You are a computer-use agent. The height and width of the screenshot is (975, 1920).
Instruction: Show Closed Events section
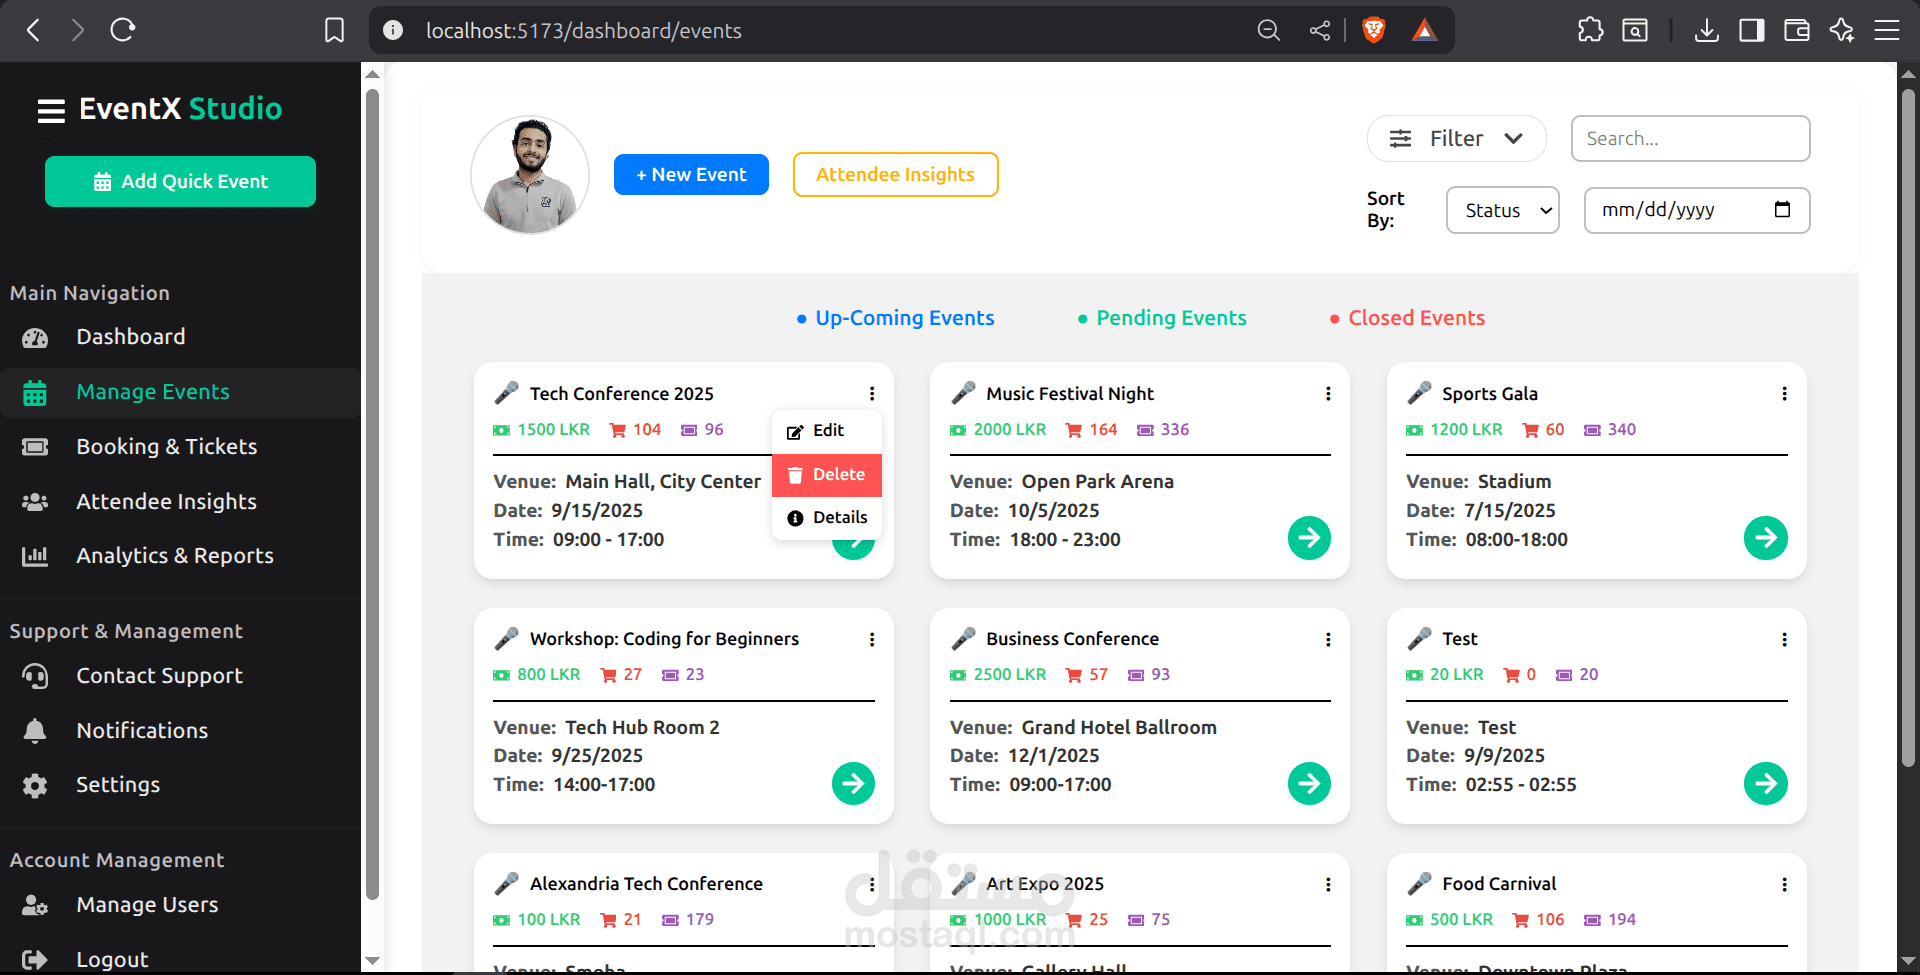click(1407, 318)
